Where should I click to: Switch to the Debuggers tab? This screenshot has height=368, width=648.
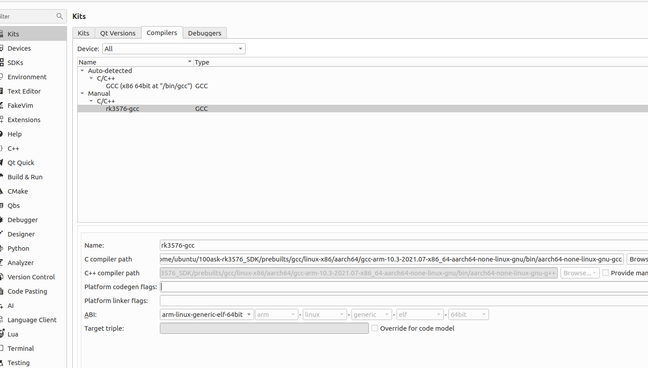205,33
